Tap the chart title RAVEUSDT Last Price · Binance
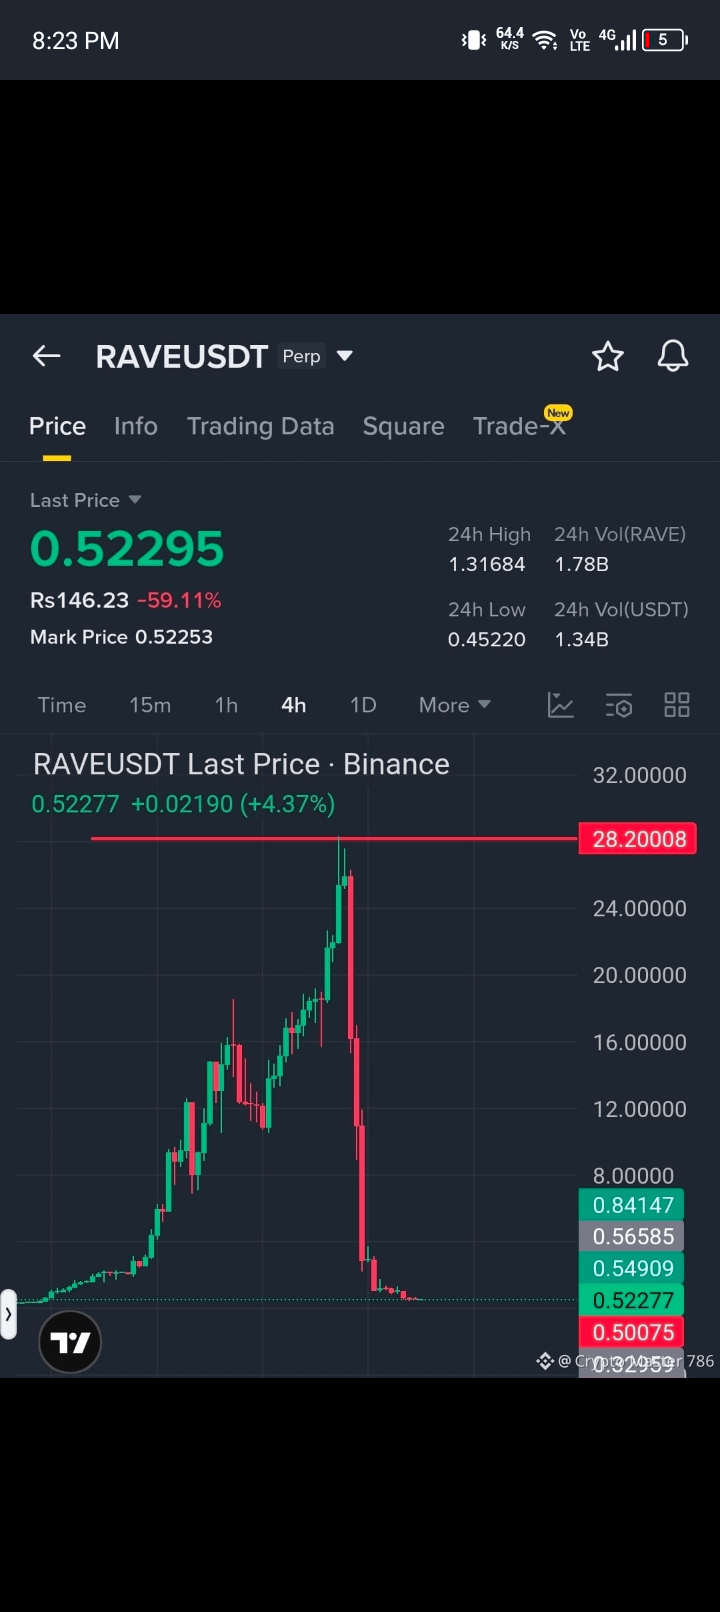720x1612 pixels. 241,764
